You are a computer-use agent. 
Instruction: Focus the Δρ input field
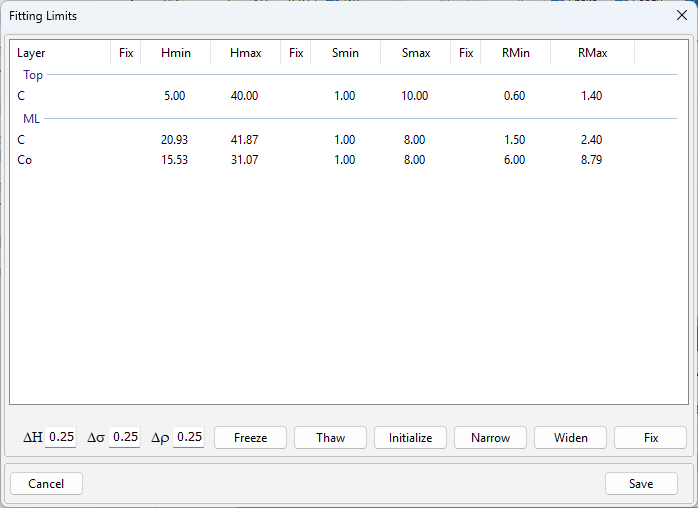coord(189,437)
